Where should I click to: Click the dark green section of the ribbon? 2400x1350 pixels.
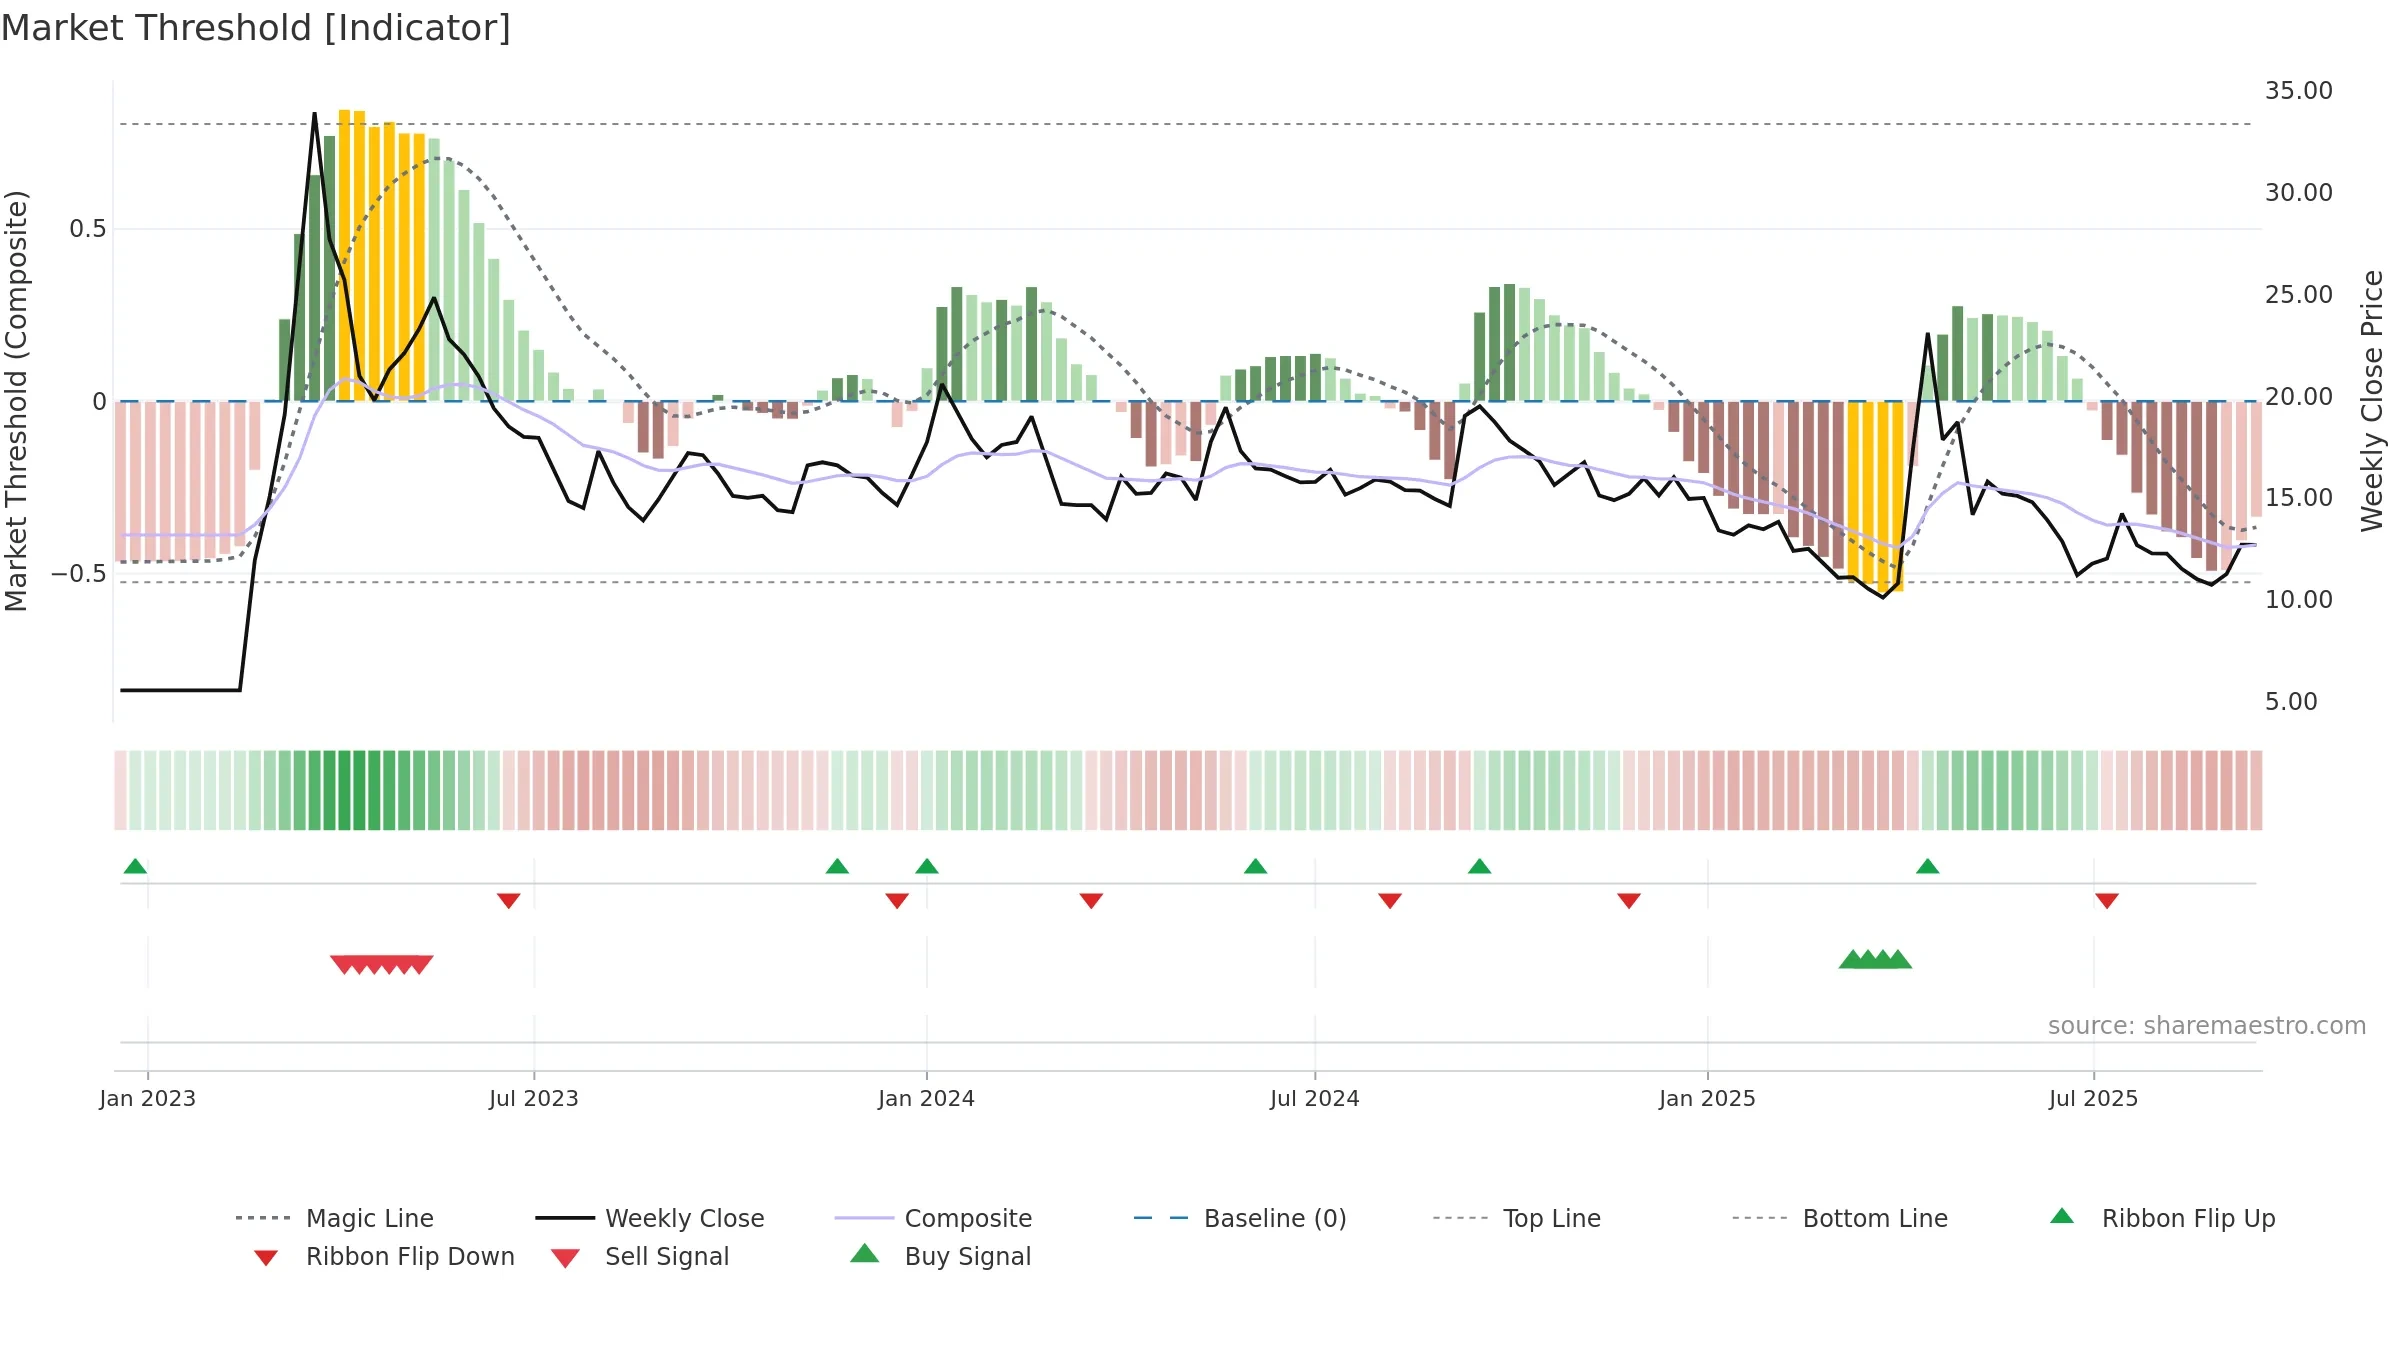[352, 790]
